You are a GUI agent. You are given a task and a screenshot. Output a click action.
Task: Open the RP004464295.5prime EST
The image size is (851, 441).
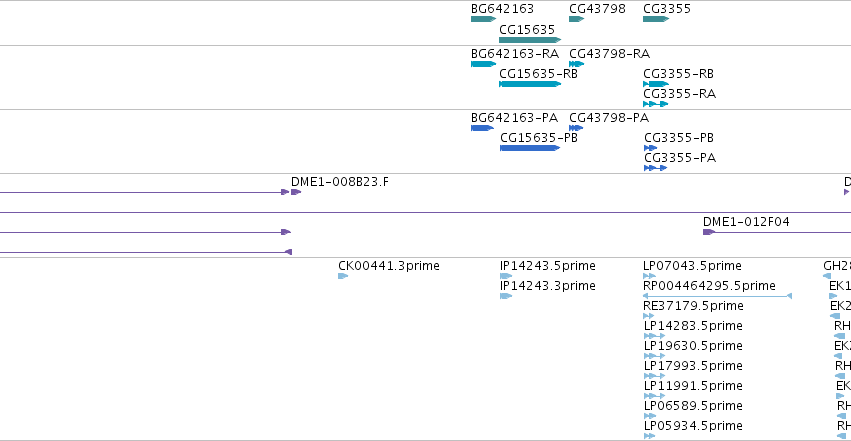click(x=717, y=296)
